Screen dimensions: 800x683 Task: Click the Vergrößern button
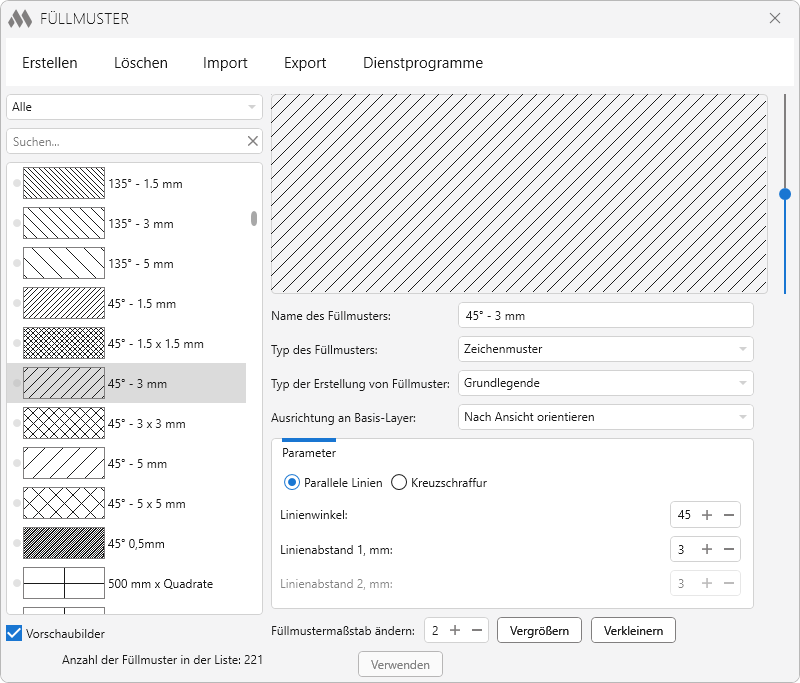pos(539,630)
